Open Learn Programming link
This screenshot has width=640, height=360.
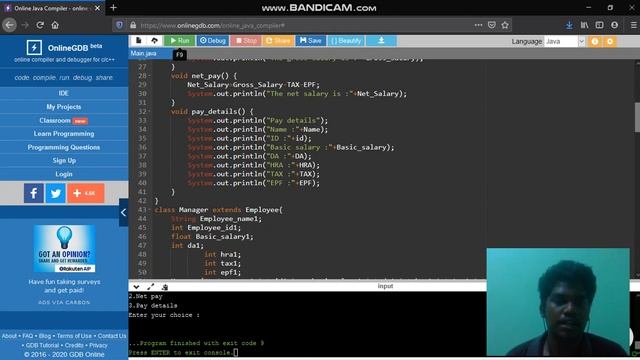(x=64, y=133)
